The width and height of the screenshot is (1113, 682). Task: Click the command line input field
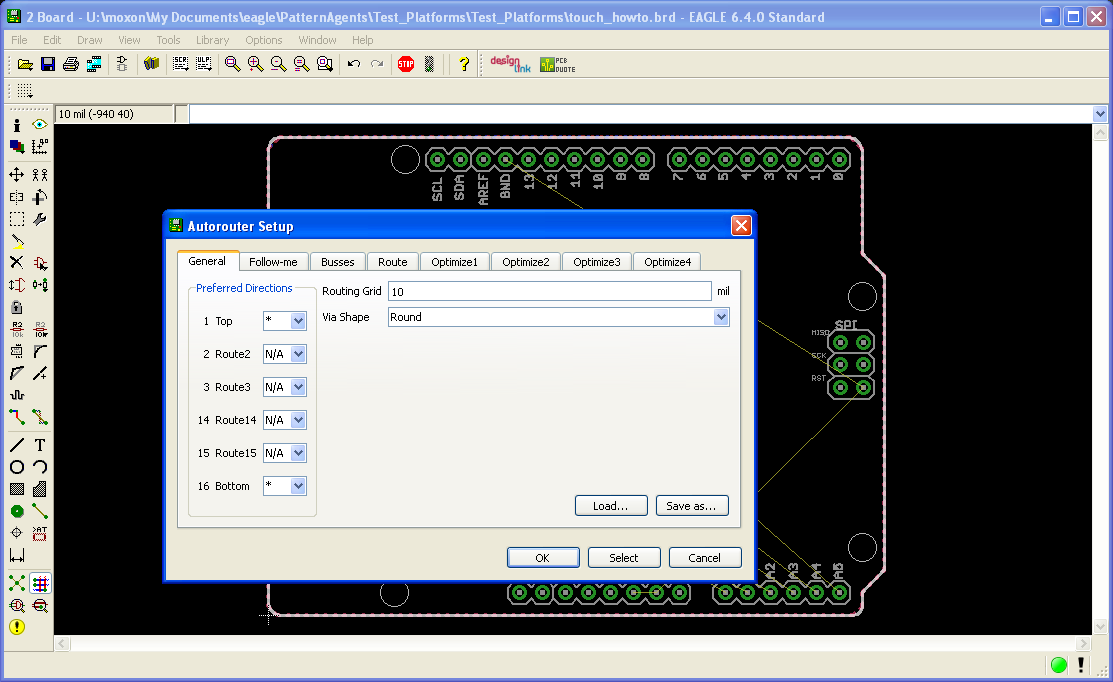(641, 114)
